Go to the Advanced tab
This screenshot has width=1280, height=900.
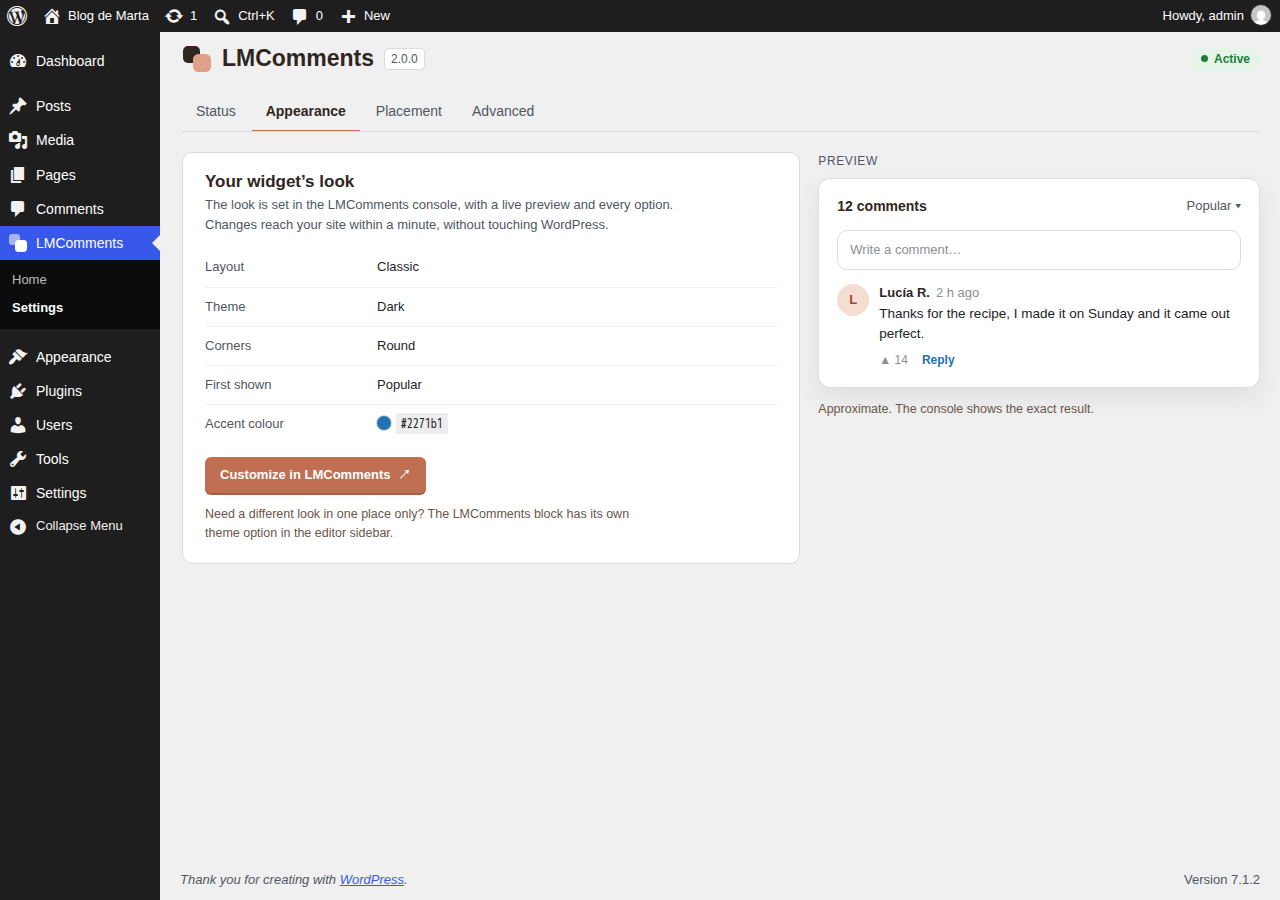click(503, 111)
